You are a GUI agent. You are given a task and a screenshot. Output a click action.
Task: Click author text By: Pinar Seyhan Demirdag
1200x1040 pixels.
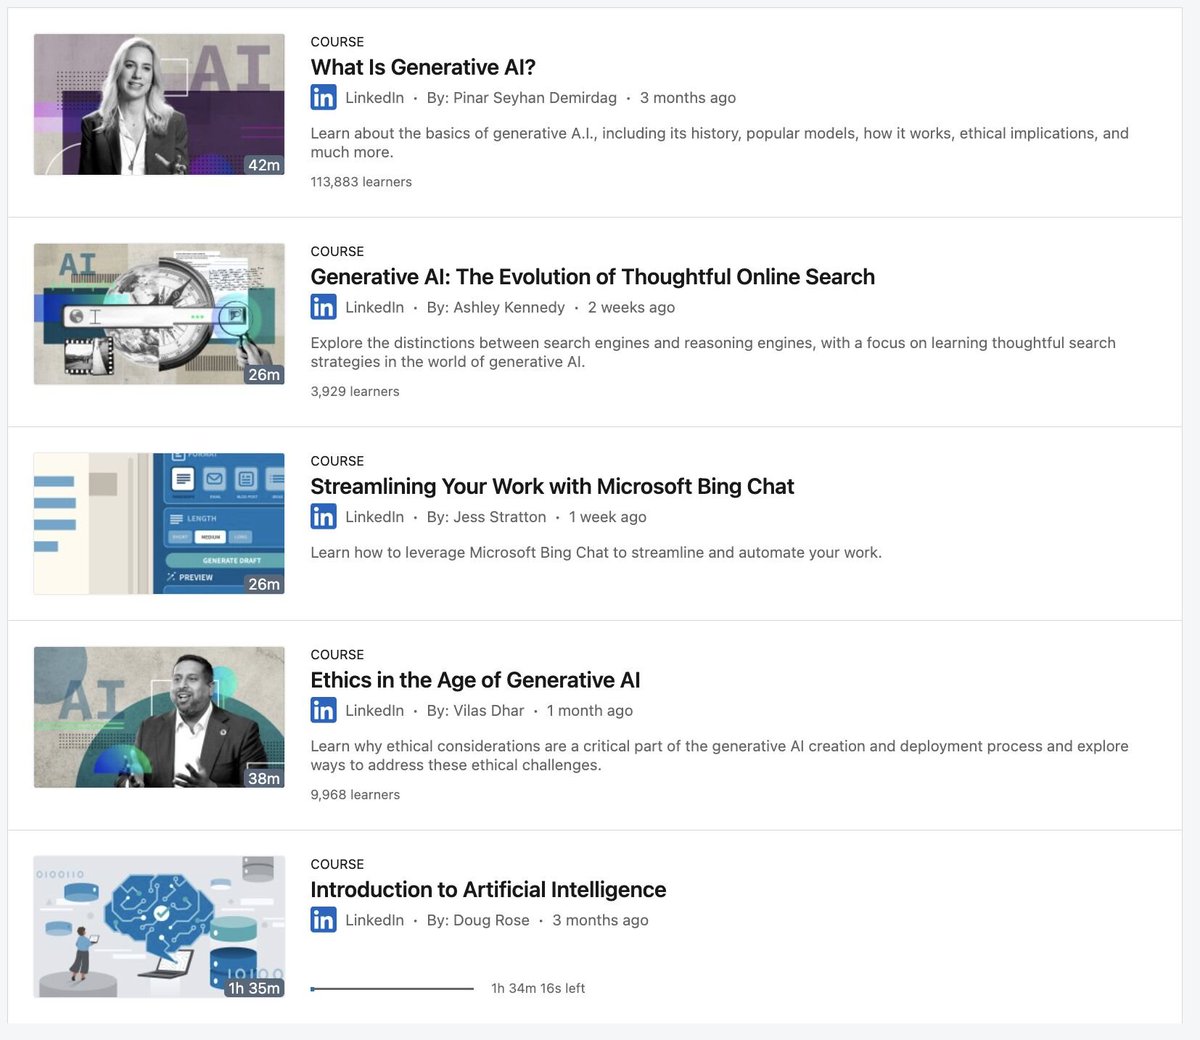(522, 98)
